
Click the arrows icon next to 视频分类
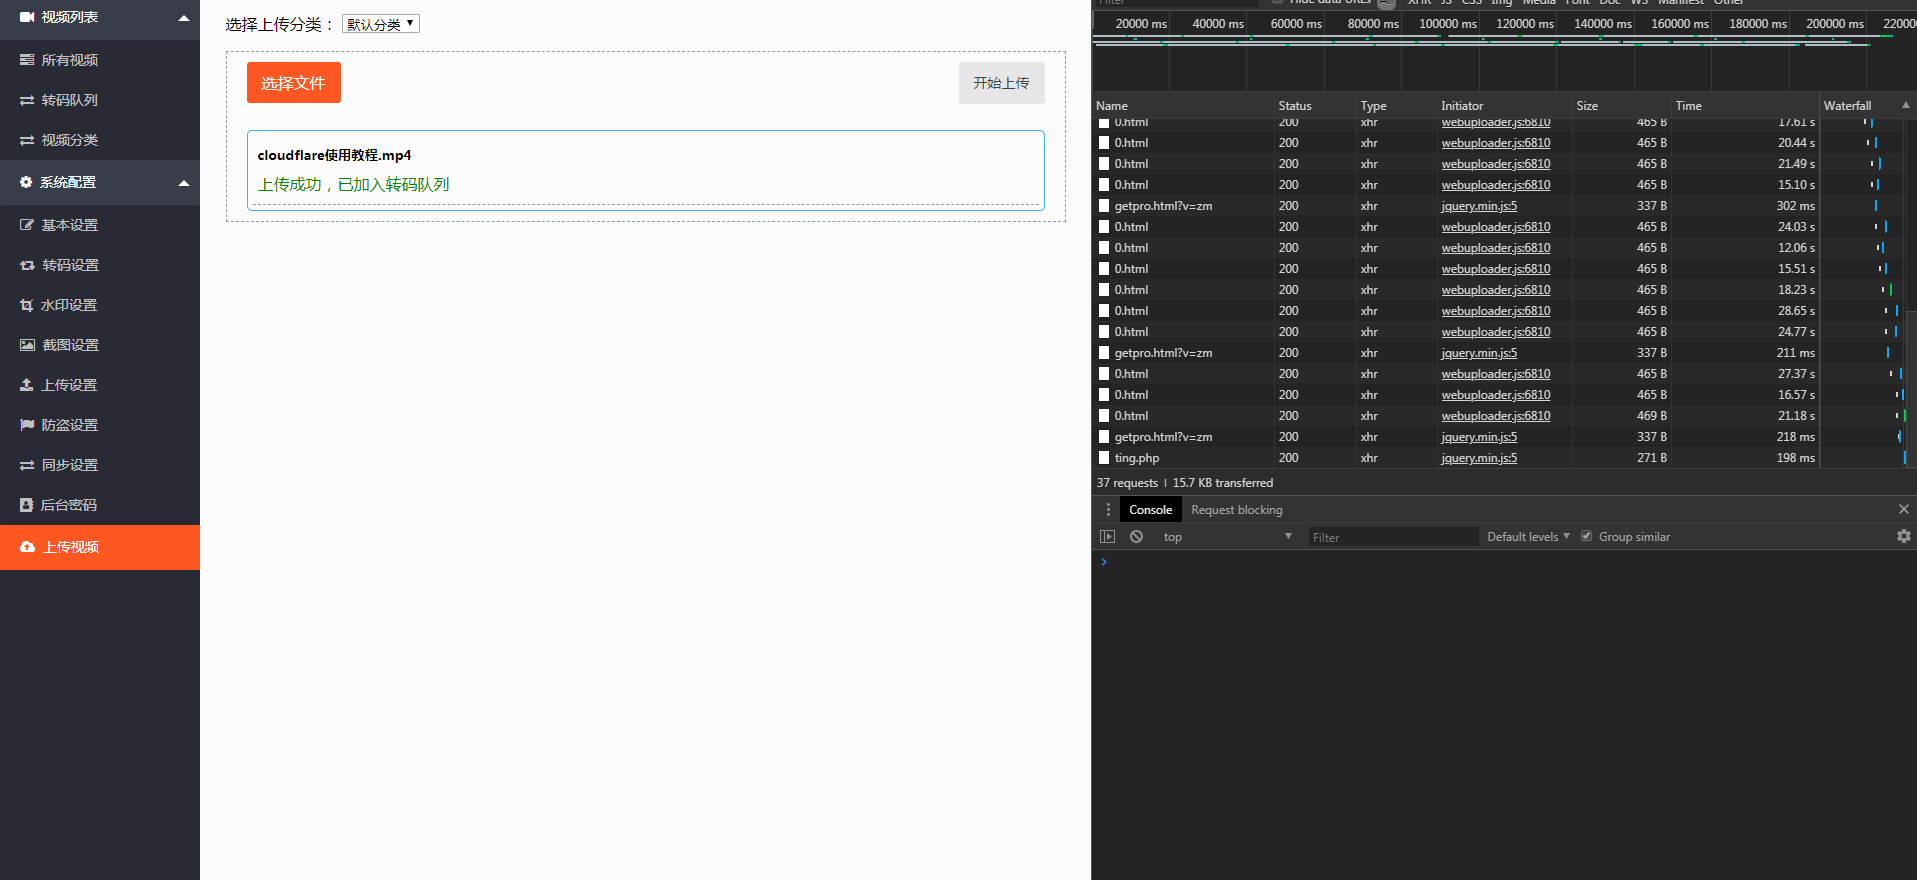tap(27, 140)
